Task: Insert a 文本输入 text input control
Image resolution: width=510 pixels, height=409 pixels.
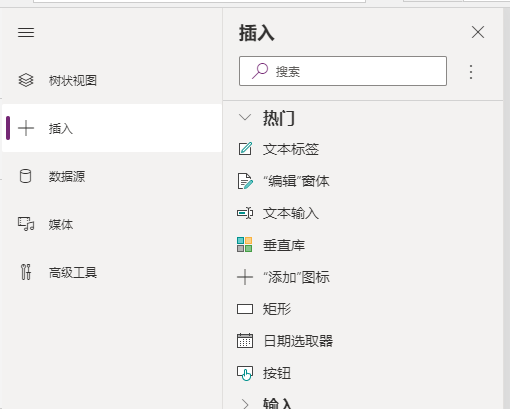Action: [278, 213]
